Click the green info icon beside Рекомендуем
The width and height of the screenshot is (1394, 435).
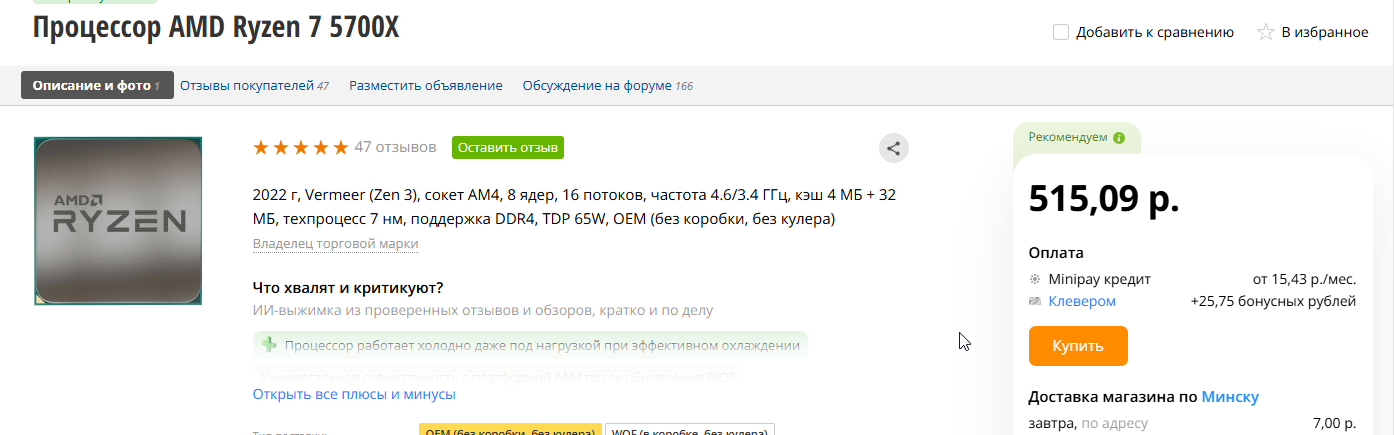[x=1119, y=137]
